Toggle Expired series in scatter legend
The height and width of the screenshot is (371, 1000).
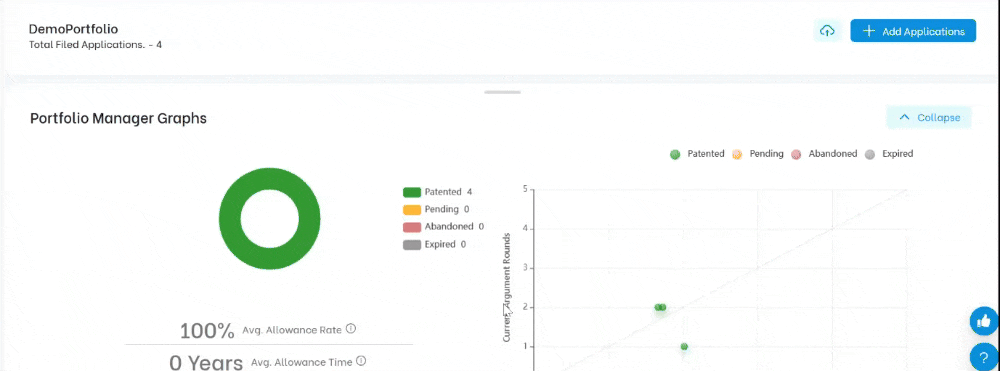[x=888, y=154]
